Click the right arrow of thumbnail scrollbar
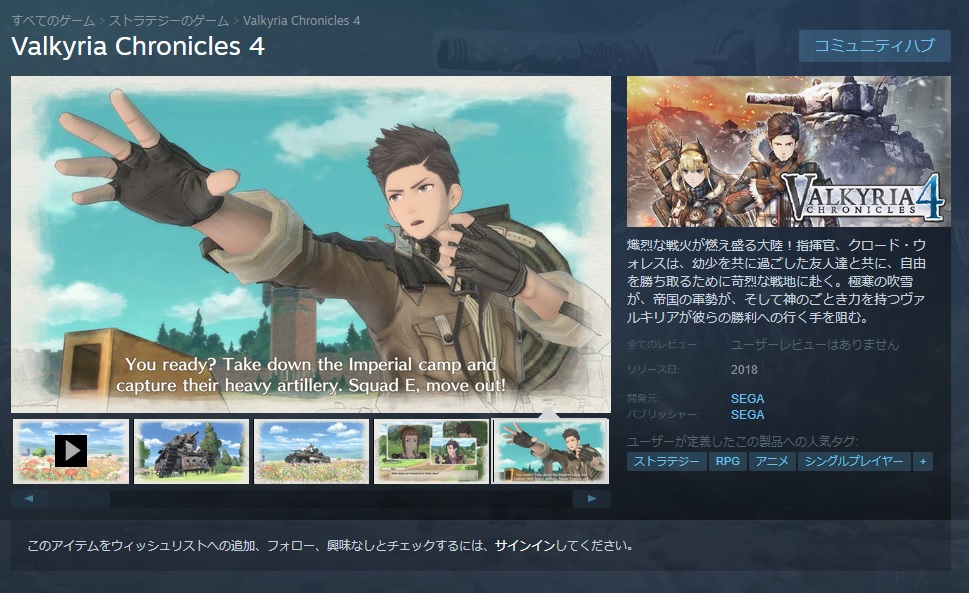 tap(591, 498)
